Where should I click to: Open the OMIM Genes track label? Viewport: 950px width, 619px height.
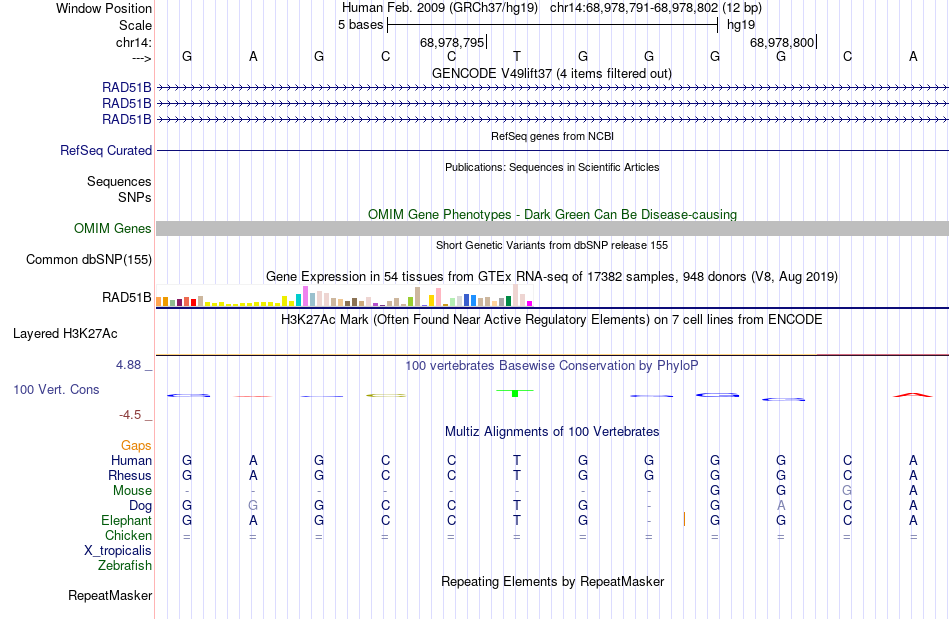[x=112, y=228]
